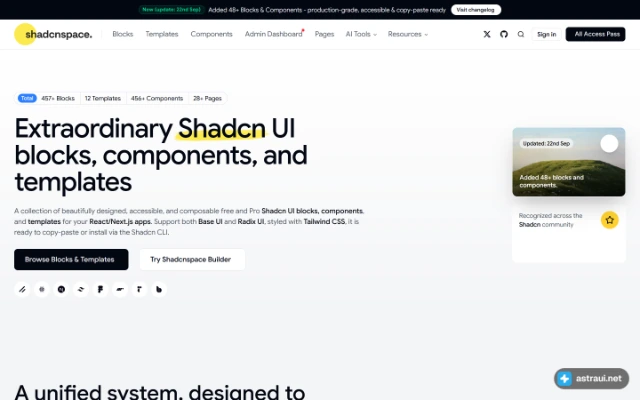The image size is (640, 400).
Task: Click the Sign In button
Action: tap(547, 34)
